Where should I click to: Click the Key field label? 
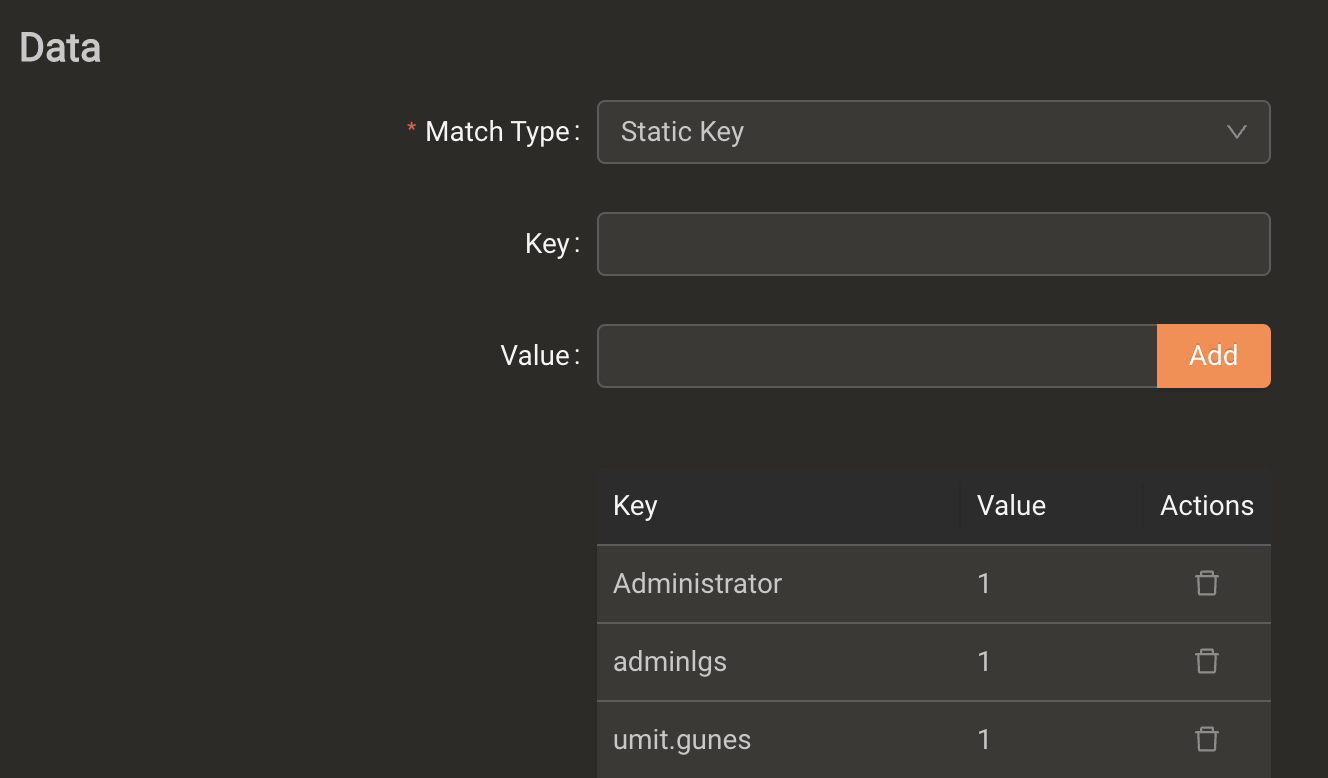[x=547, y=244]
